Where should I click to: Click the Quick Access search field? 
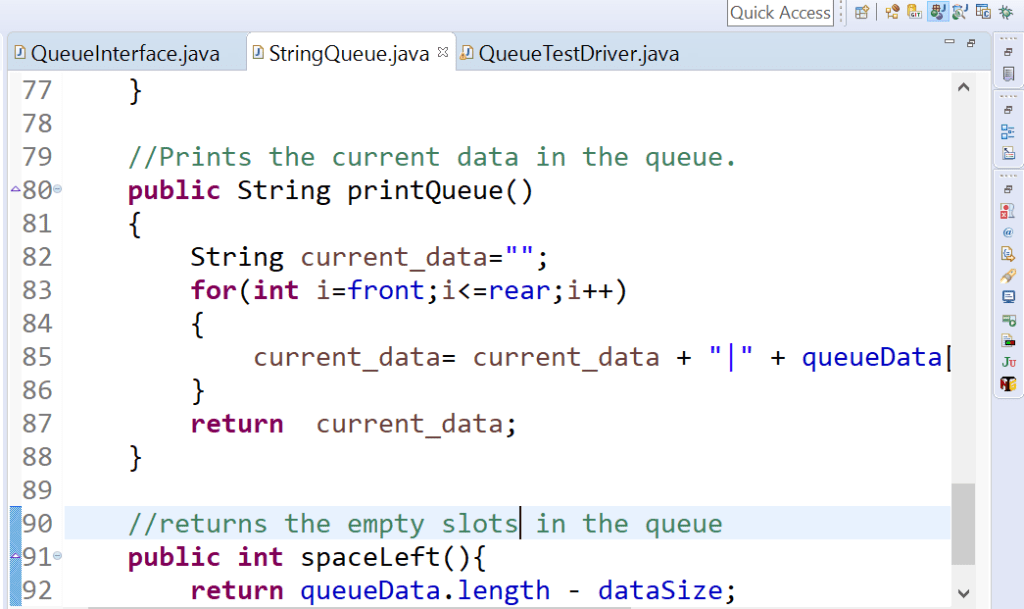pos(780,13)
